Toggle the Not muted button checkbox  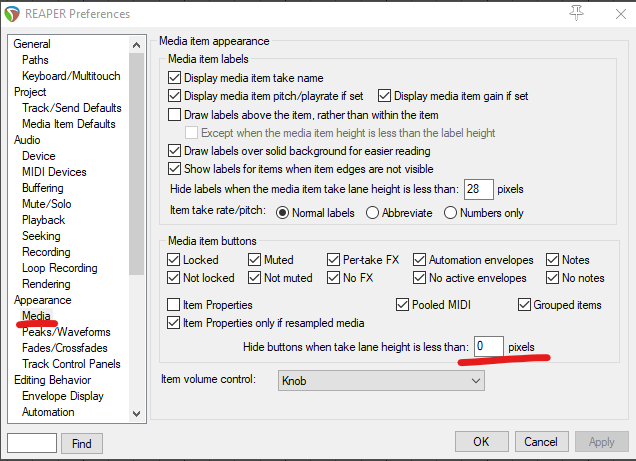tap(254, 278)
